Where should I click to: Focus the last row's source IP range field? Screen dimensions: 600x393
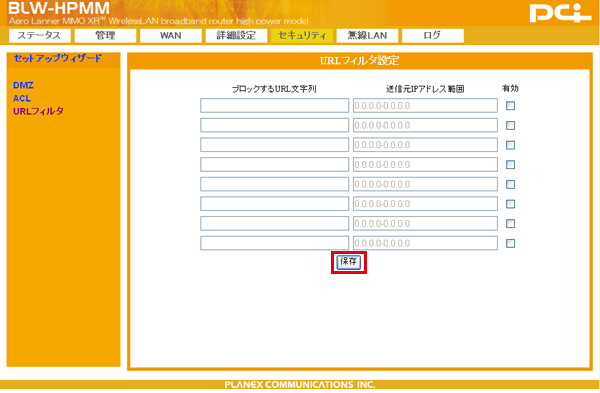point(425,243)
